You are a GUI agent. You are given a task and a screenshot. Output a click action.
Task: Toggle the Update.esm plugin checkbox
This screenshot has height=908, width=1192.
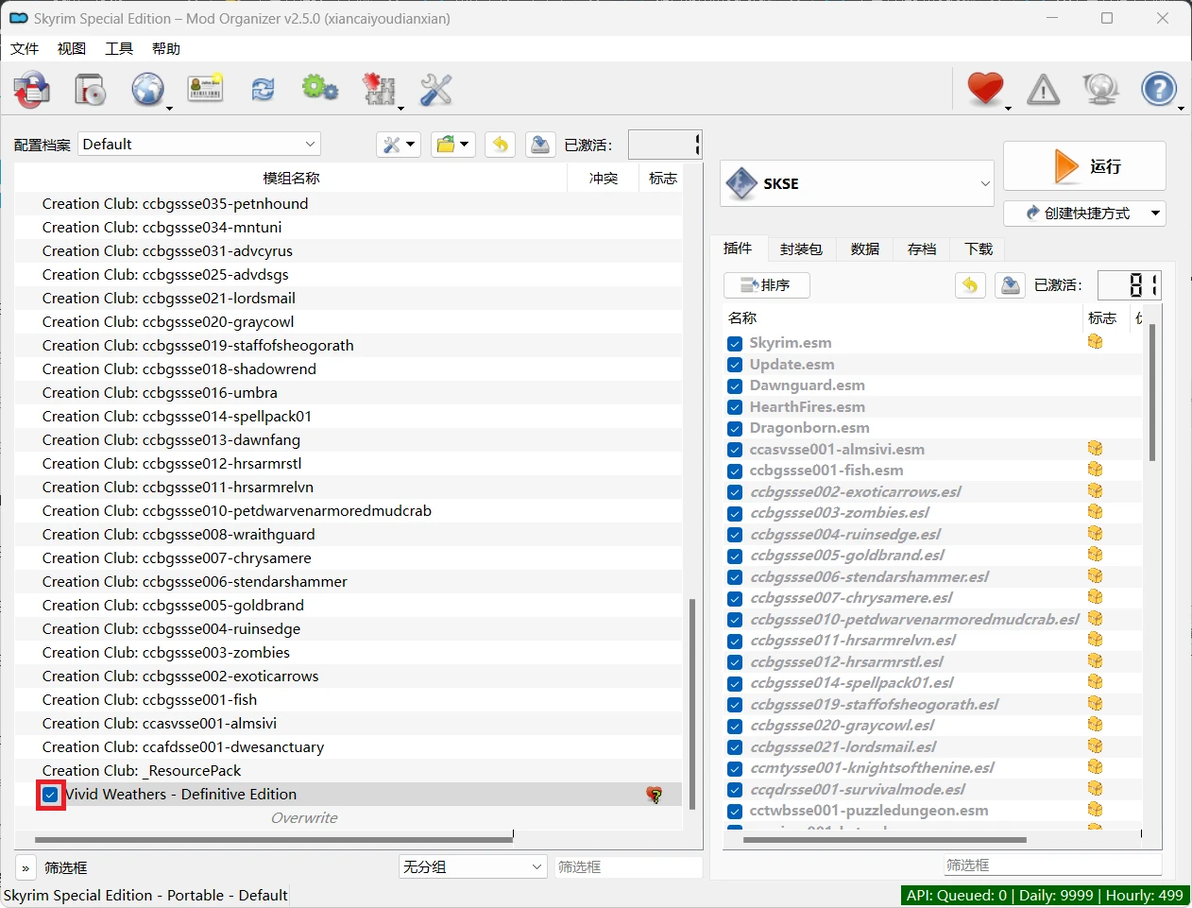734,364
